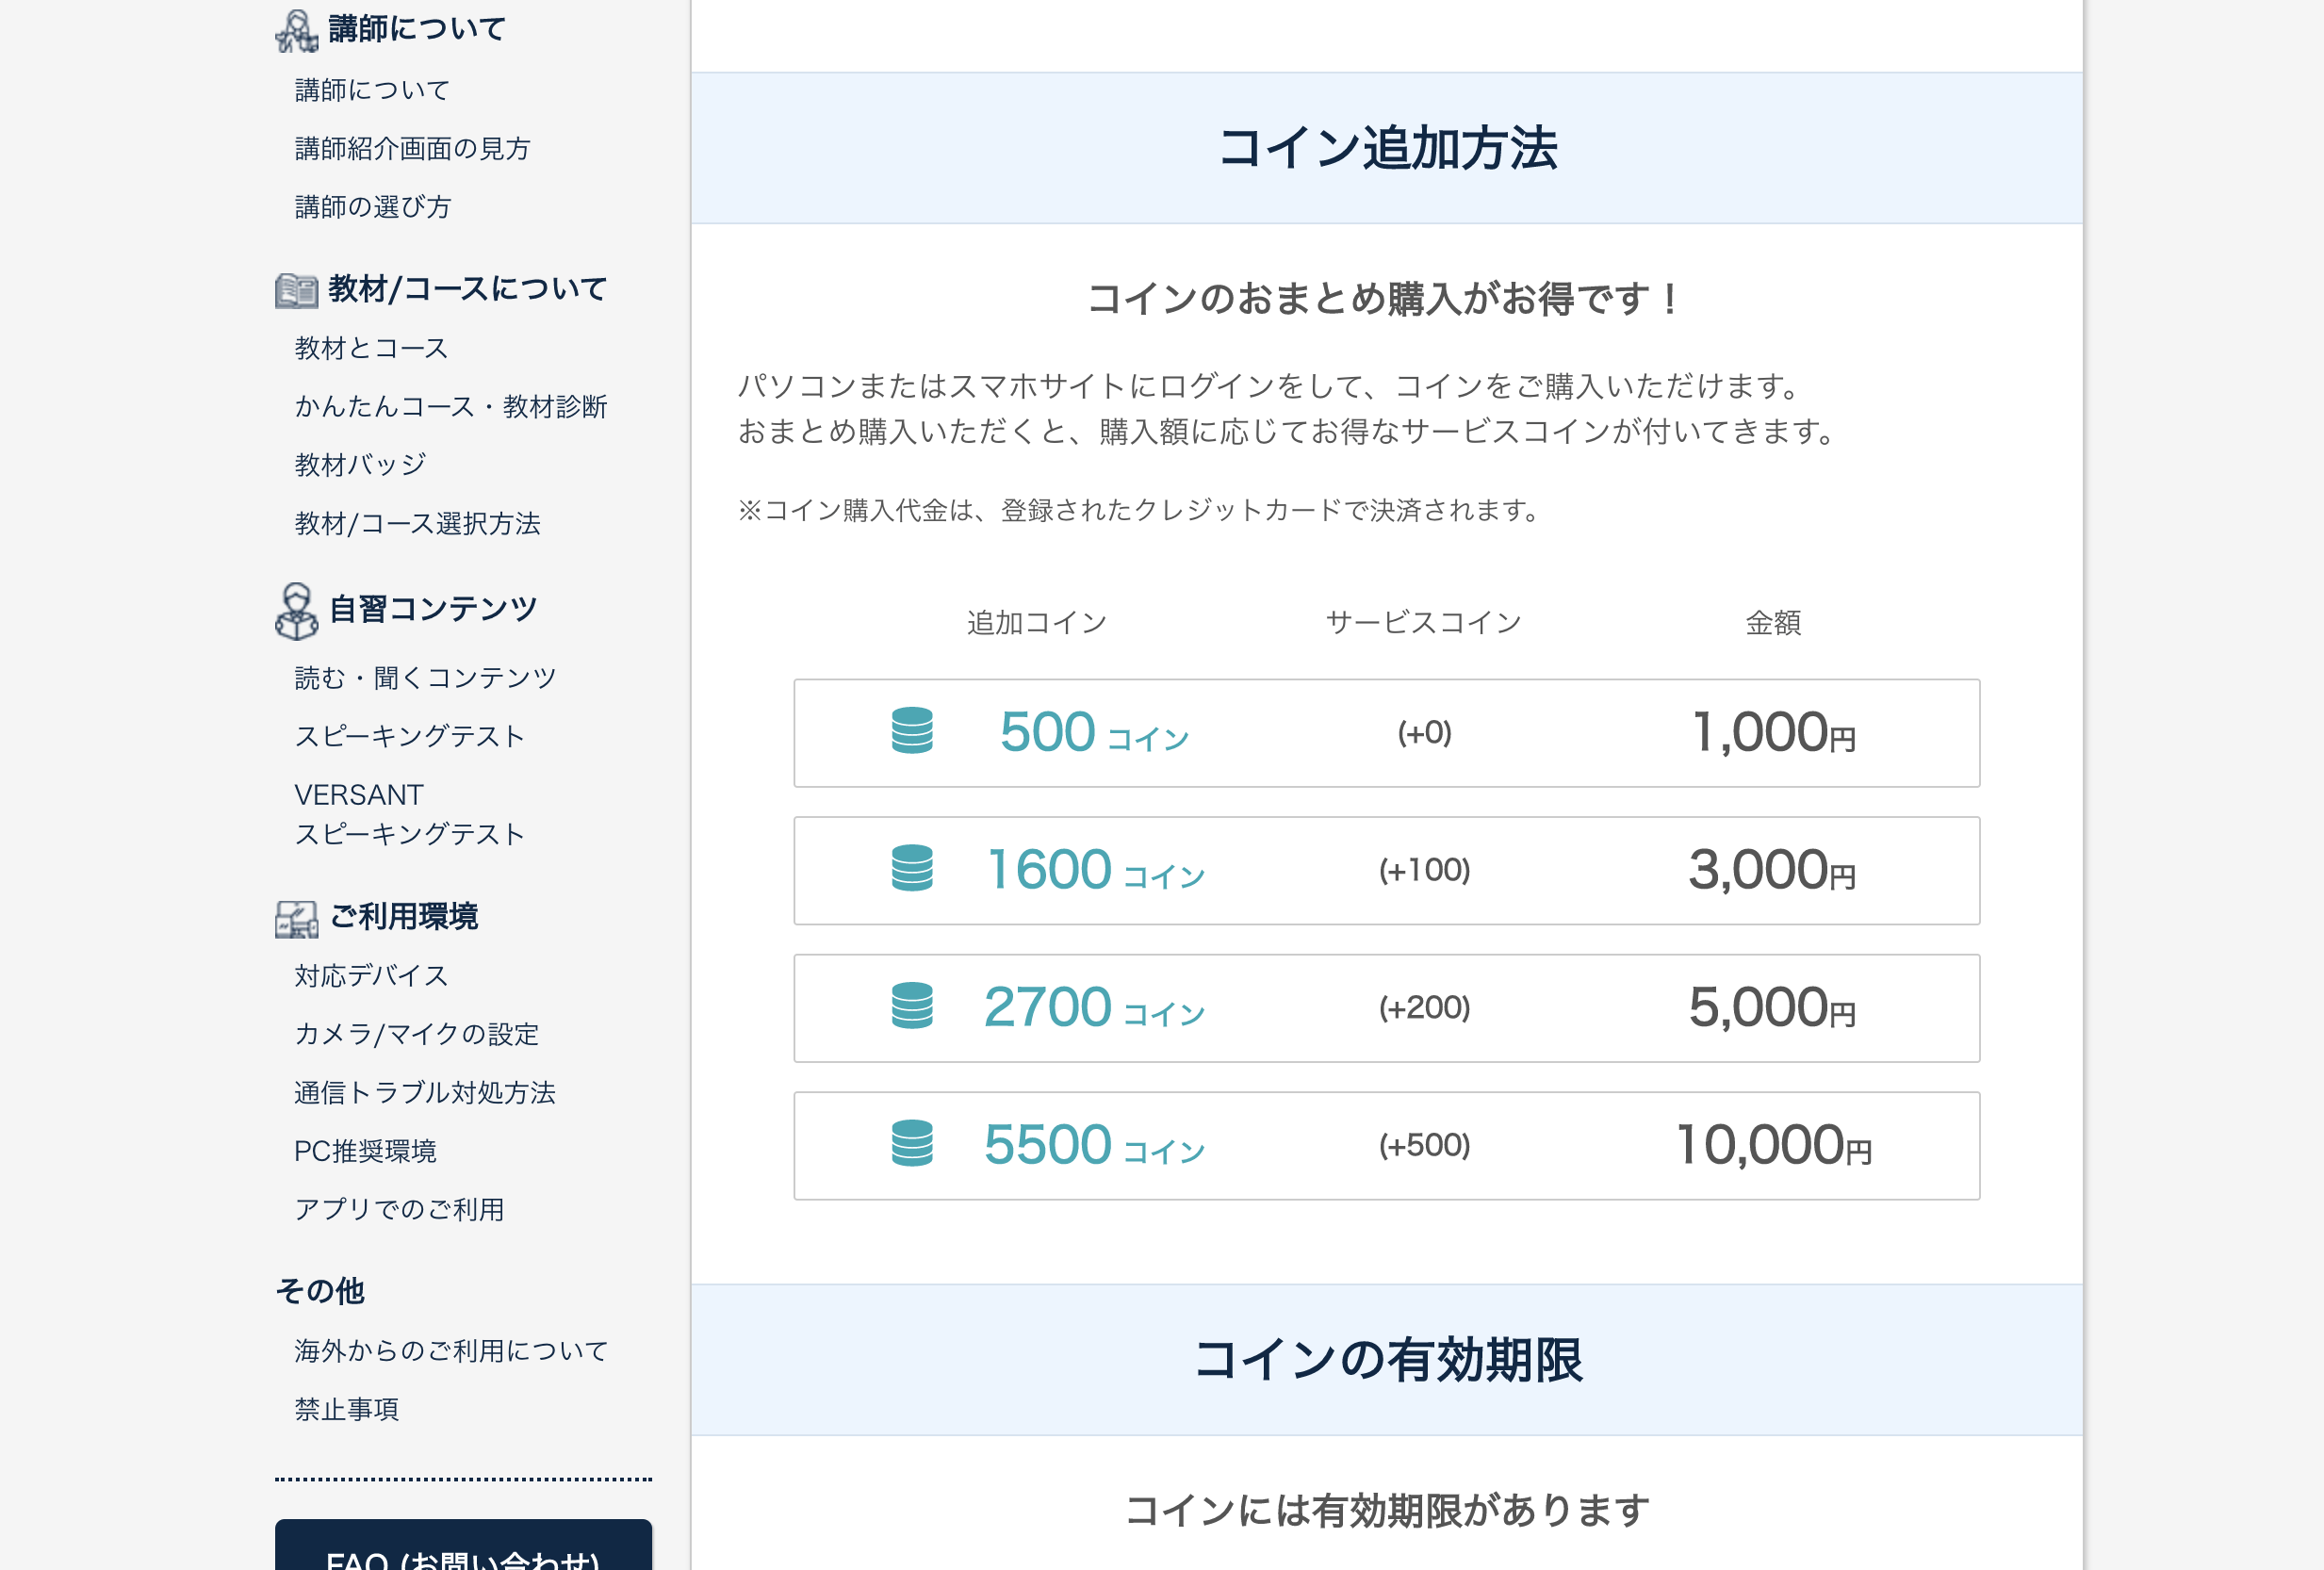Select スピーキングテスト under 自習コンテンツ
The image size is (2324, 1570).
click(409, 736)
